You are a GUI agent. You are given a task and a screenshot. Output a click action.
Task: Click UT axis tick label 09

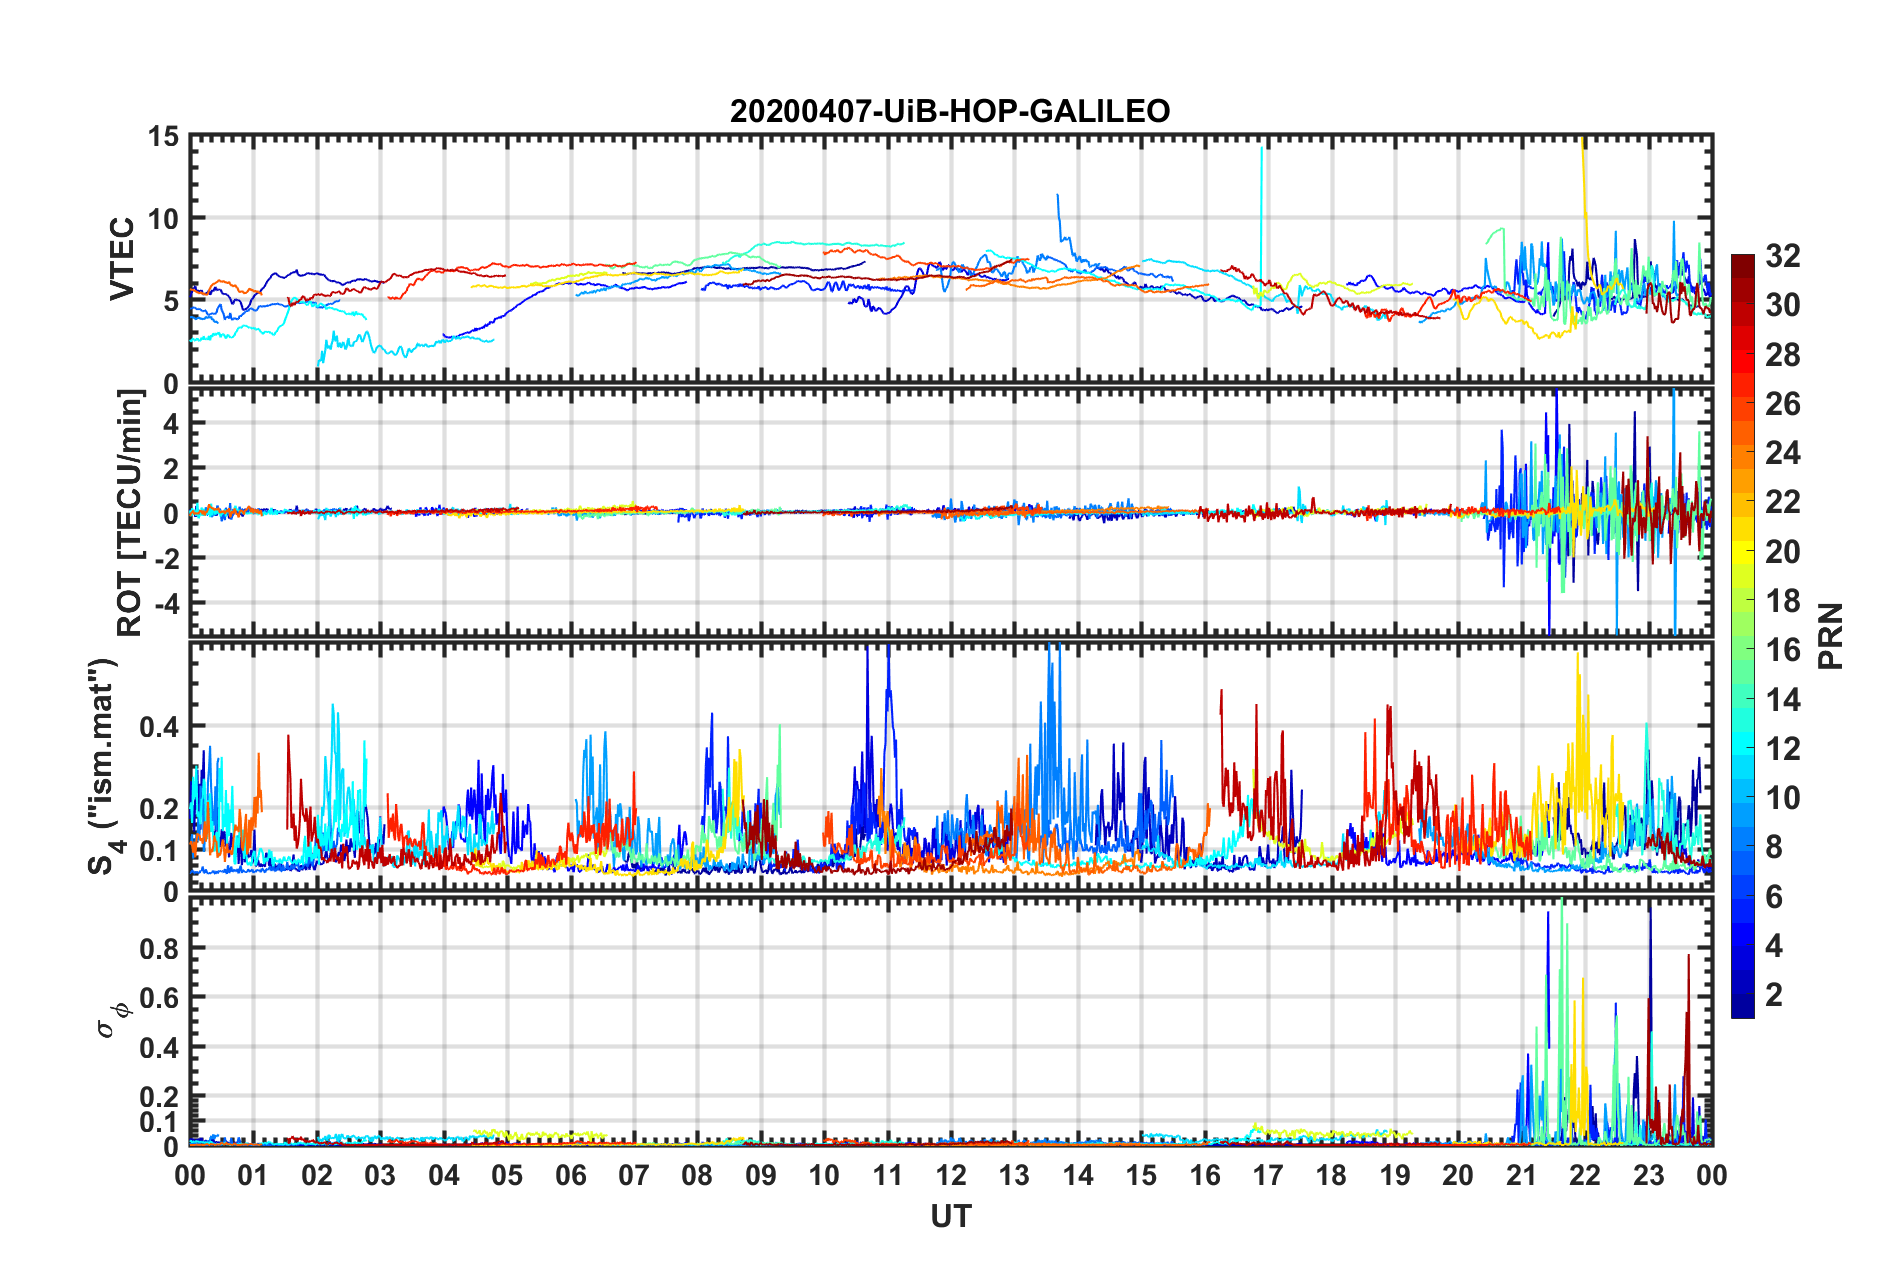(x=761, y=1175)
